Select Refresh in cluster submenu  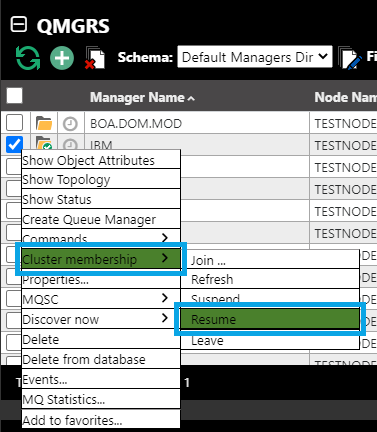coord(270,279)
